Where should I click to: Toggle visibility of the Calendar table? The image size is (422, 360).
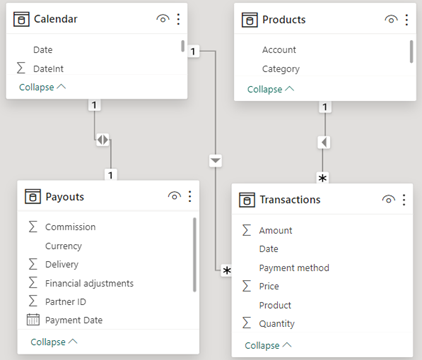(x=163, y=19)
